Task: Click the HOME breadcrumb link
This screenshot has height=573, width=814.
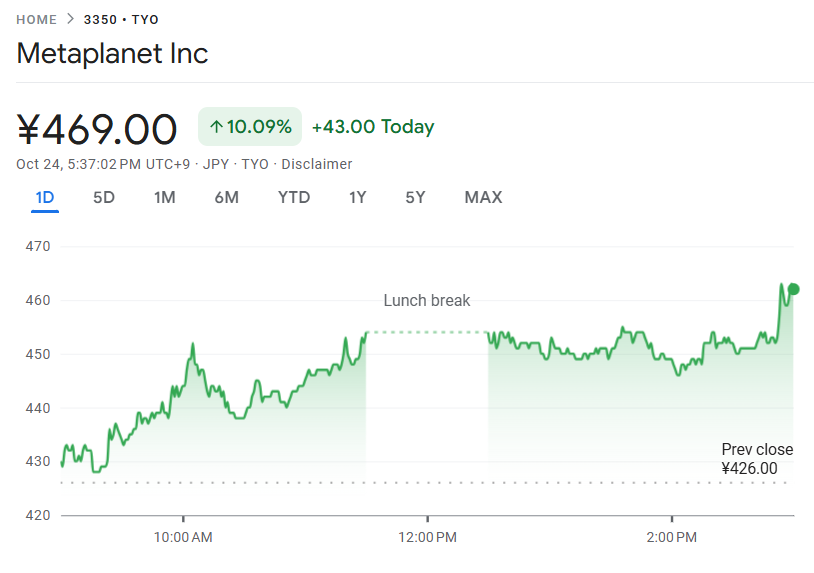Action: (x=36, y=19)
